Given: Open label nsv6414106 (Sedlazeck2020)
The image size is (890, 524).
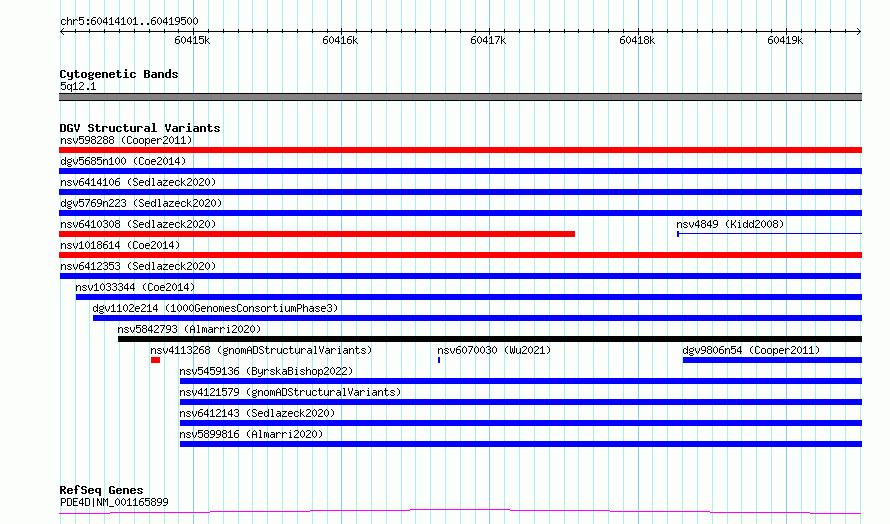Looking at the screenshot, I should click(x=138, y=182).
